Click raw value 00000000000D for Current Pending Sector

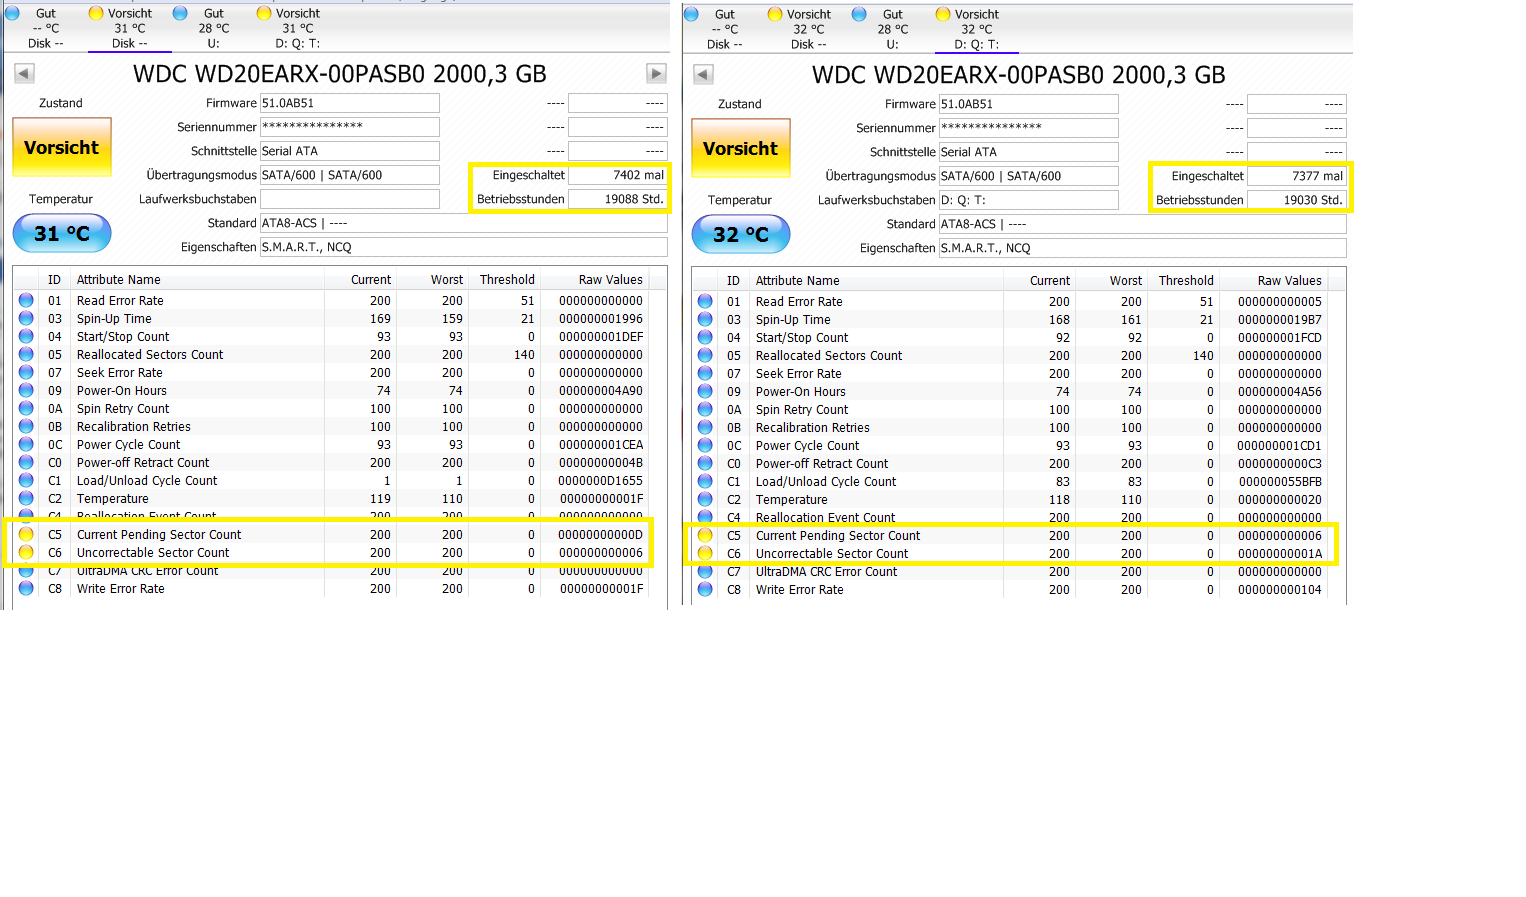coord(600,534)
